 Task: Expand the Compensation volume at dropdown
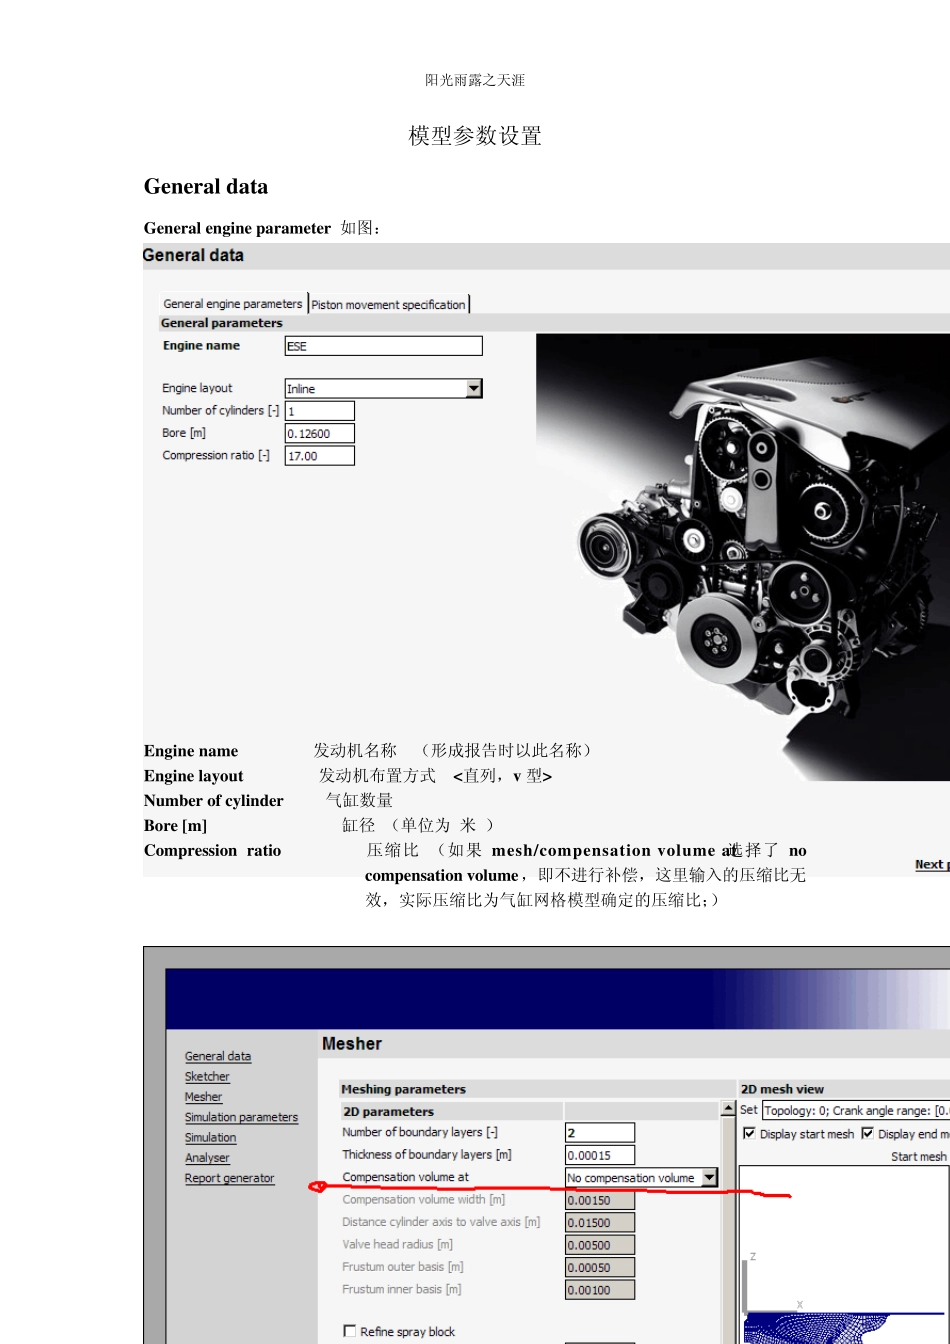click(709, 1178)
